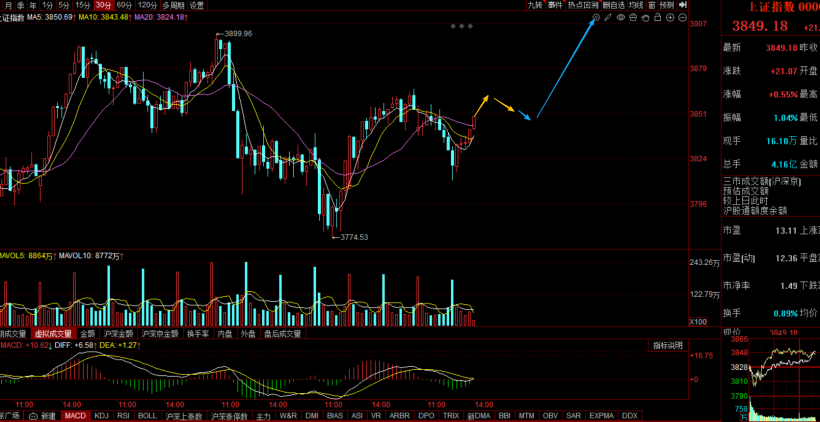820x422 pixels.
Task: Open the 多周期 multi-period view
Action: pos(173,5)
